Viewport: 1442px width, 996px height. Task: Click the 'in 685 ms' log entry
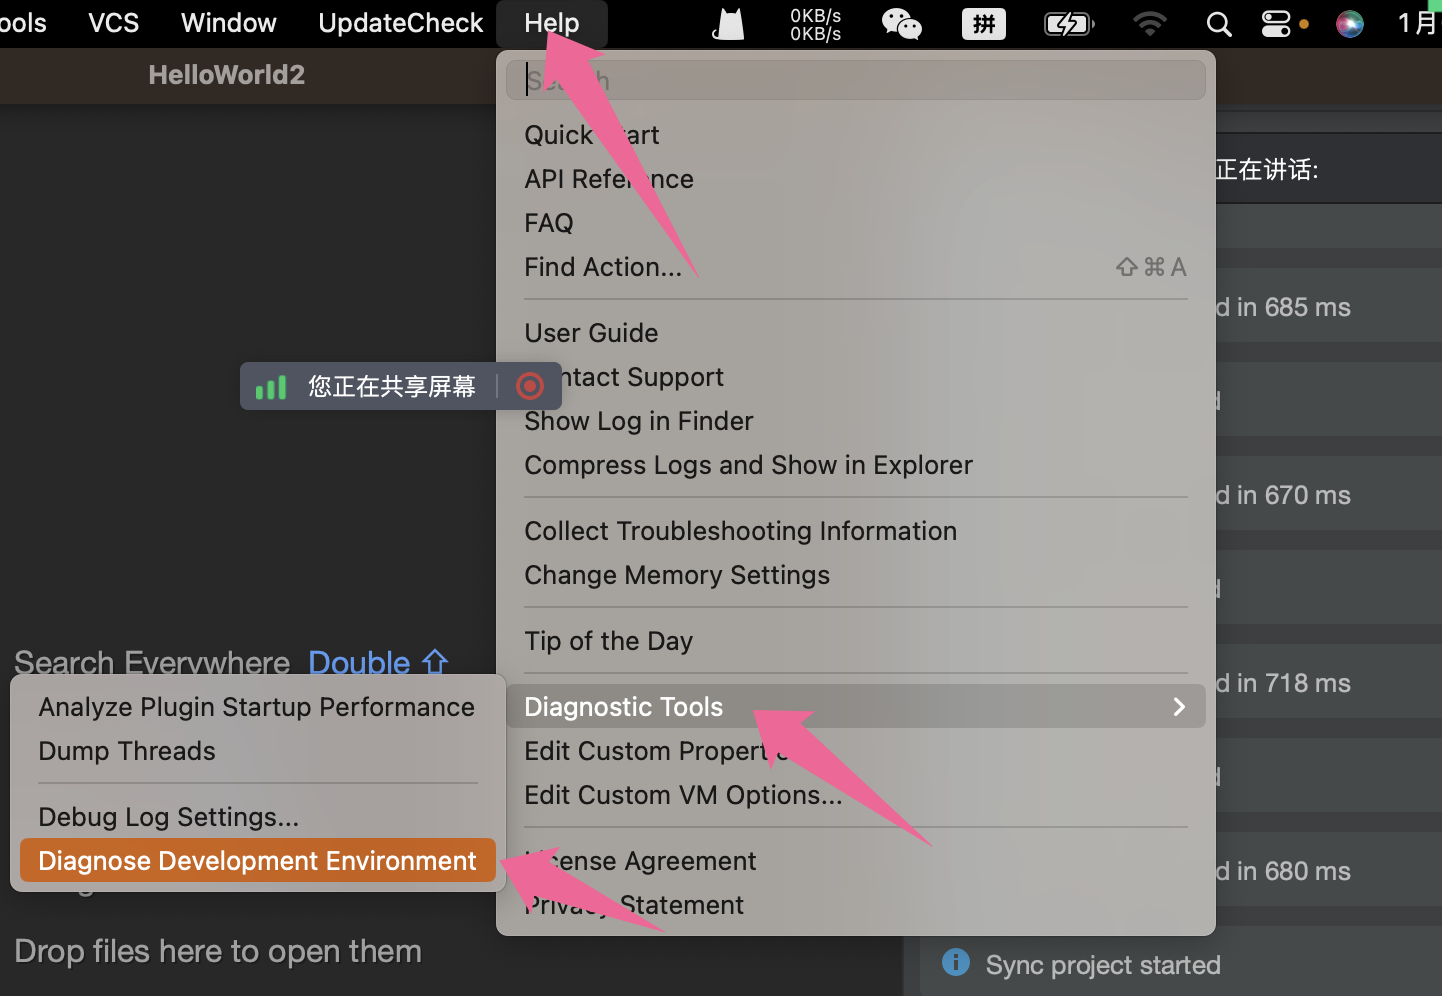(1283, 307)
